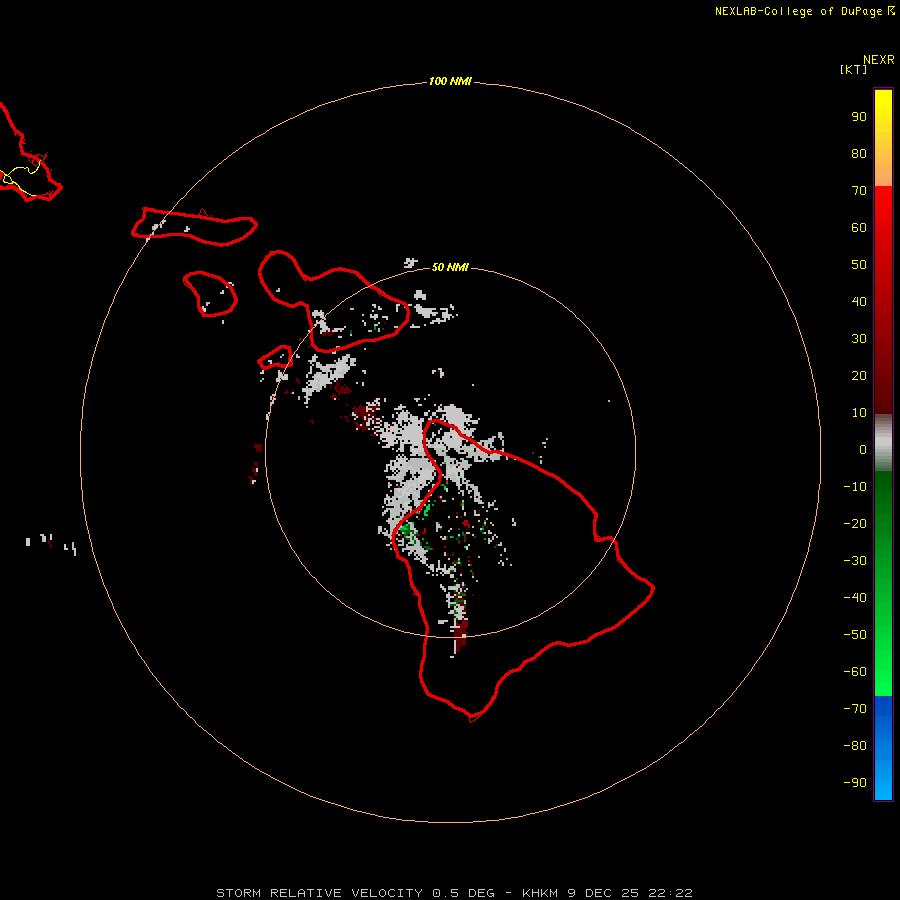900x900 pixels.
Task: Click the 100 NMI range ring label
Action: coord(450,82)
